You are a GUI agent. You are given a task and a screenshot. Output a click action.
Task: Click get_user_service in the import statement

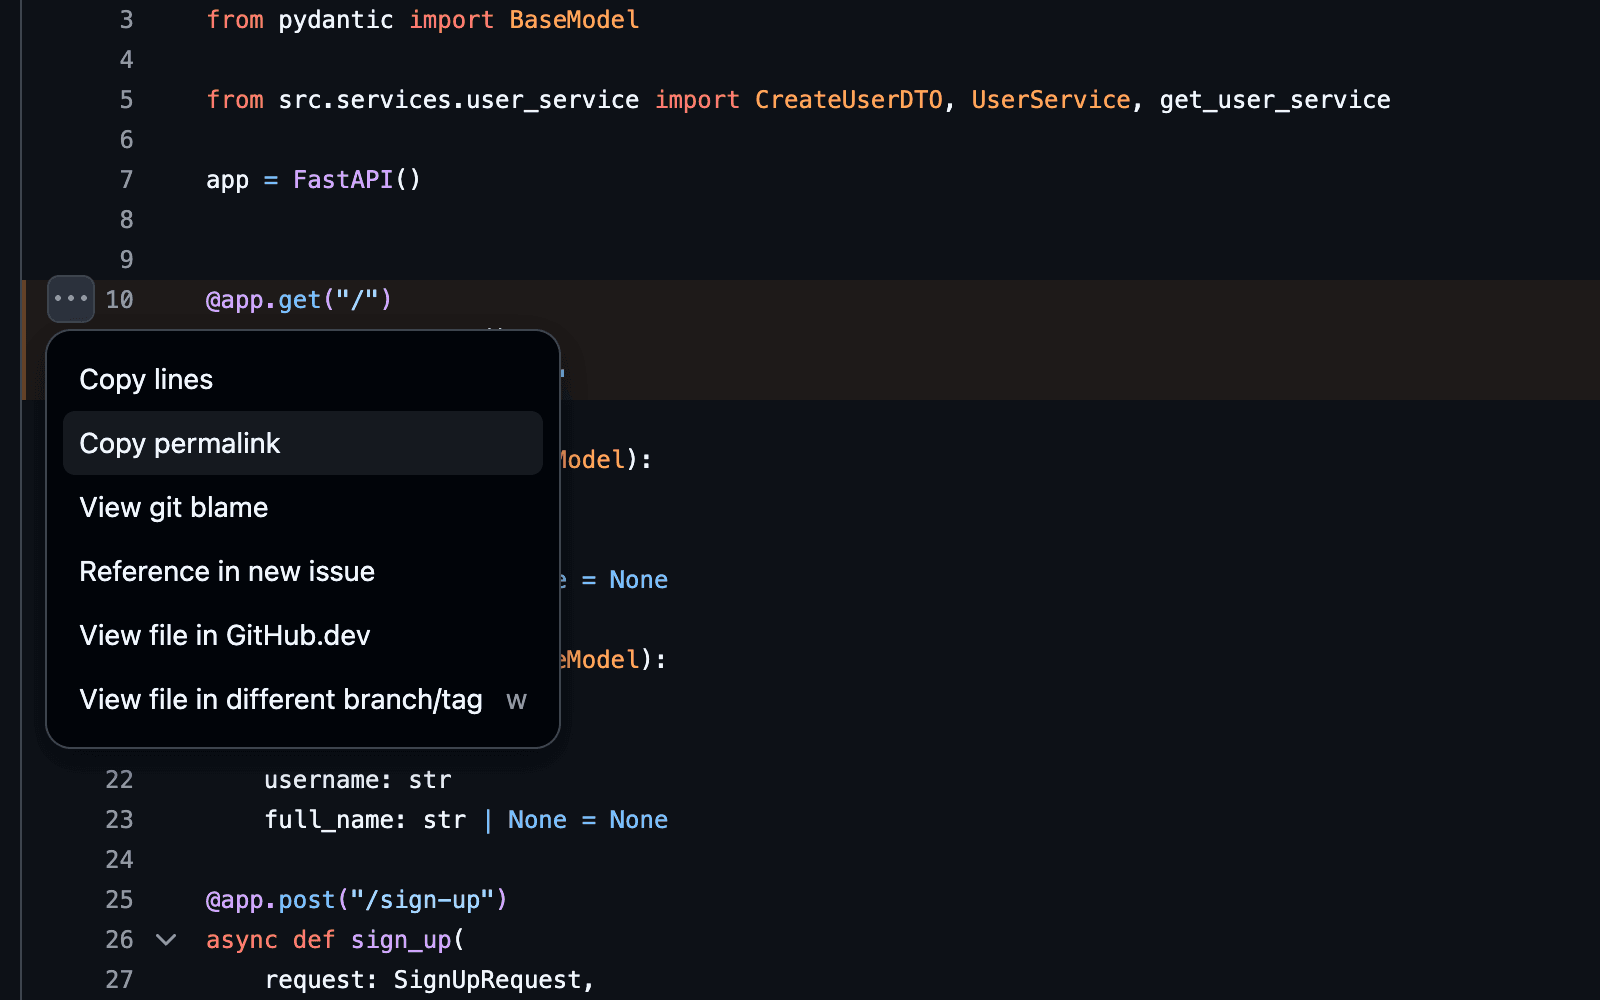[1274, 99]
